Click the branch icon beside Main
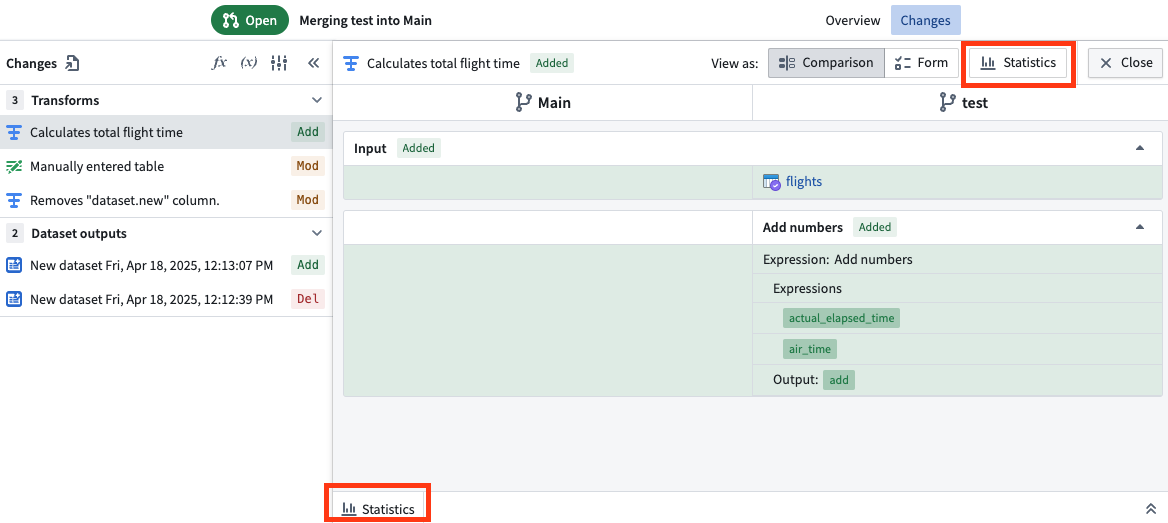 [x=523, y=102]
